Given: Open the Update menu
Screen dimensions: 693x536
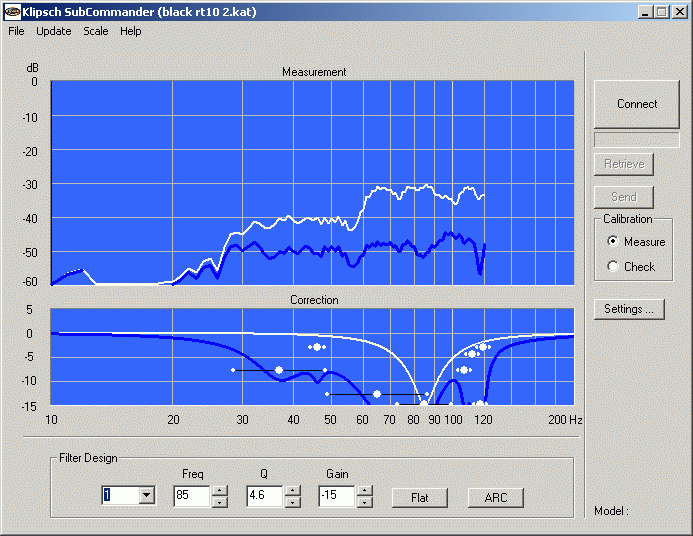Looking at the screenshot, I should [x=54, y=31].
